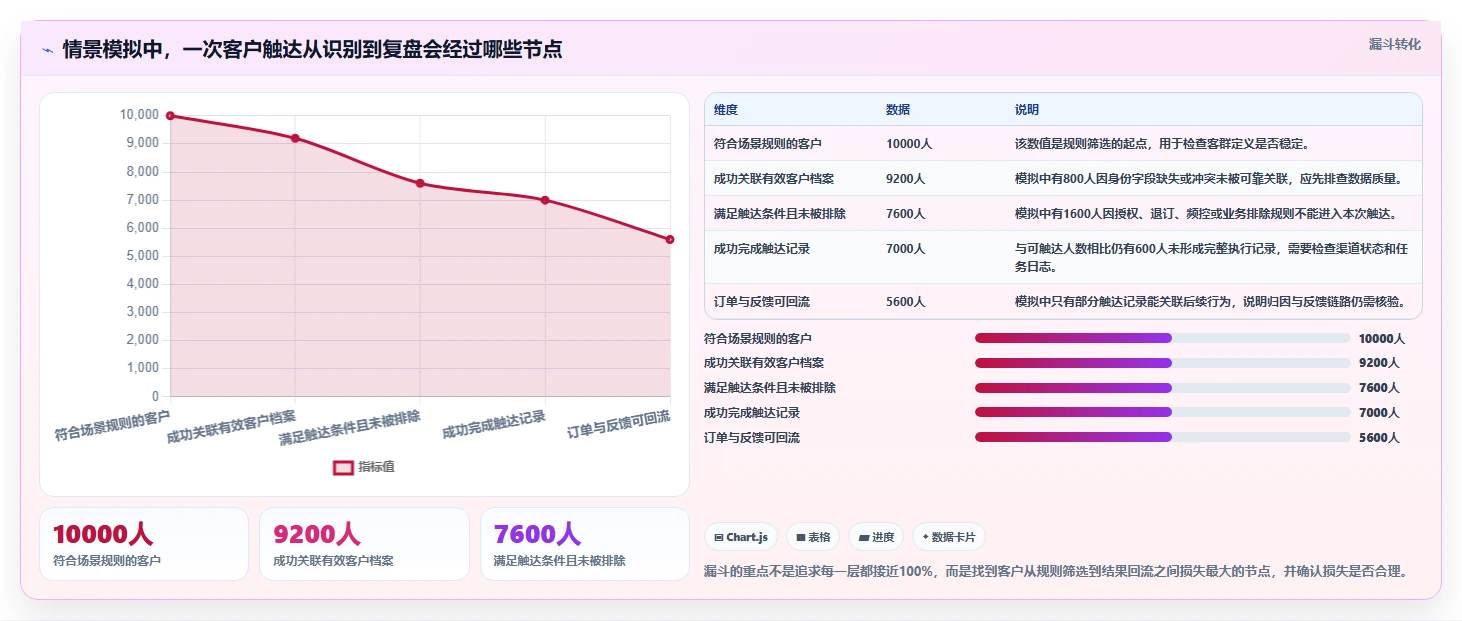Click the 维度 table column header
This screenshot has width=1462, height=621.
(x=726, y=110)
